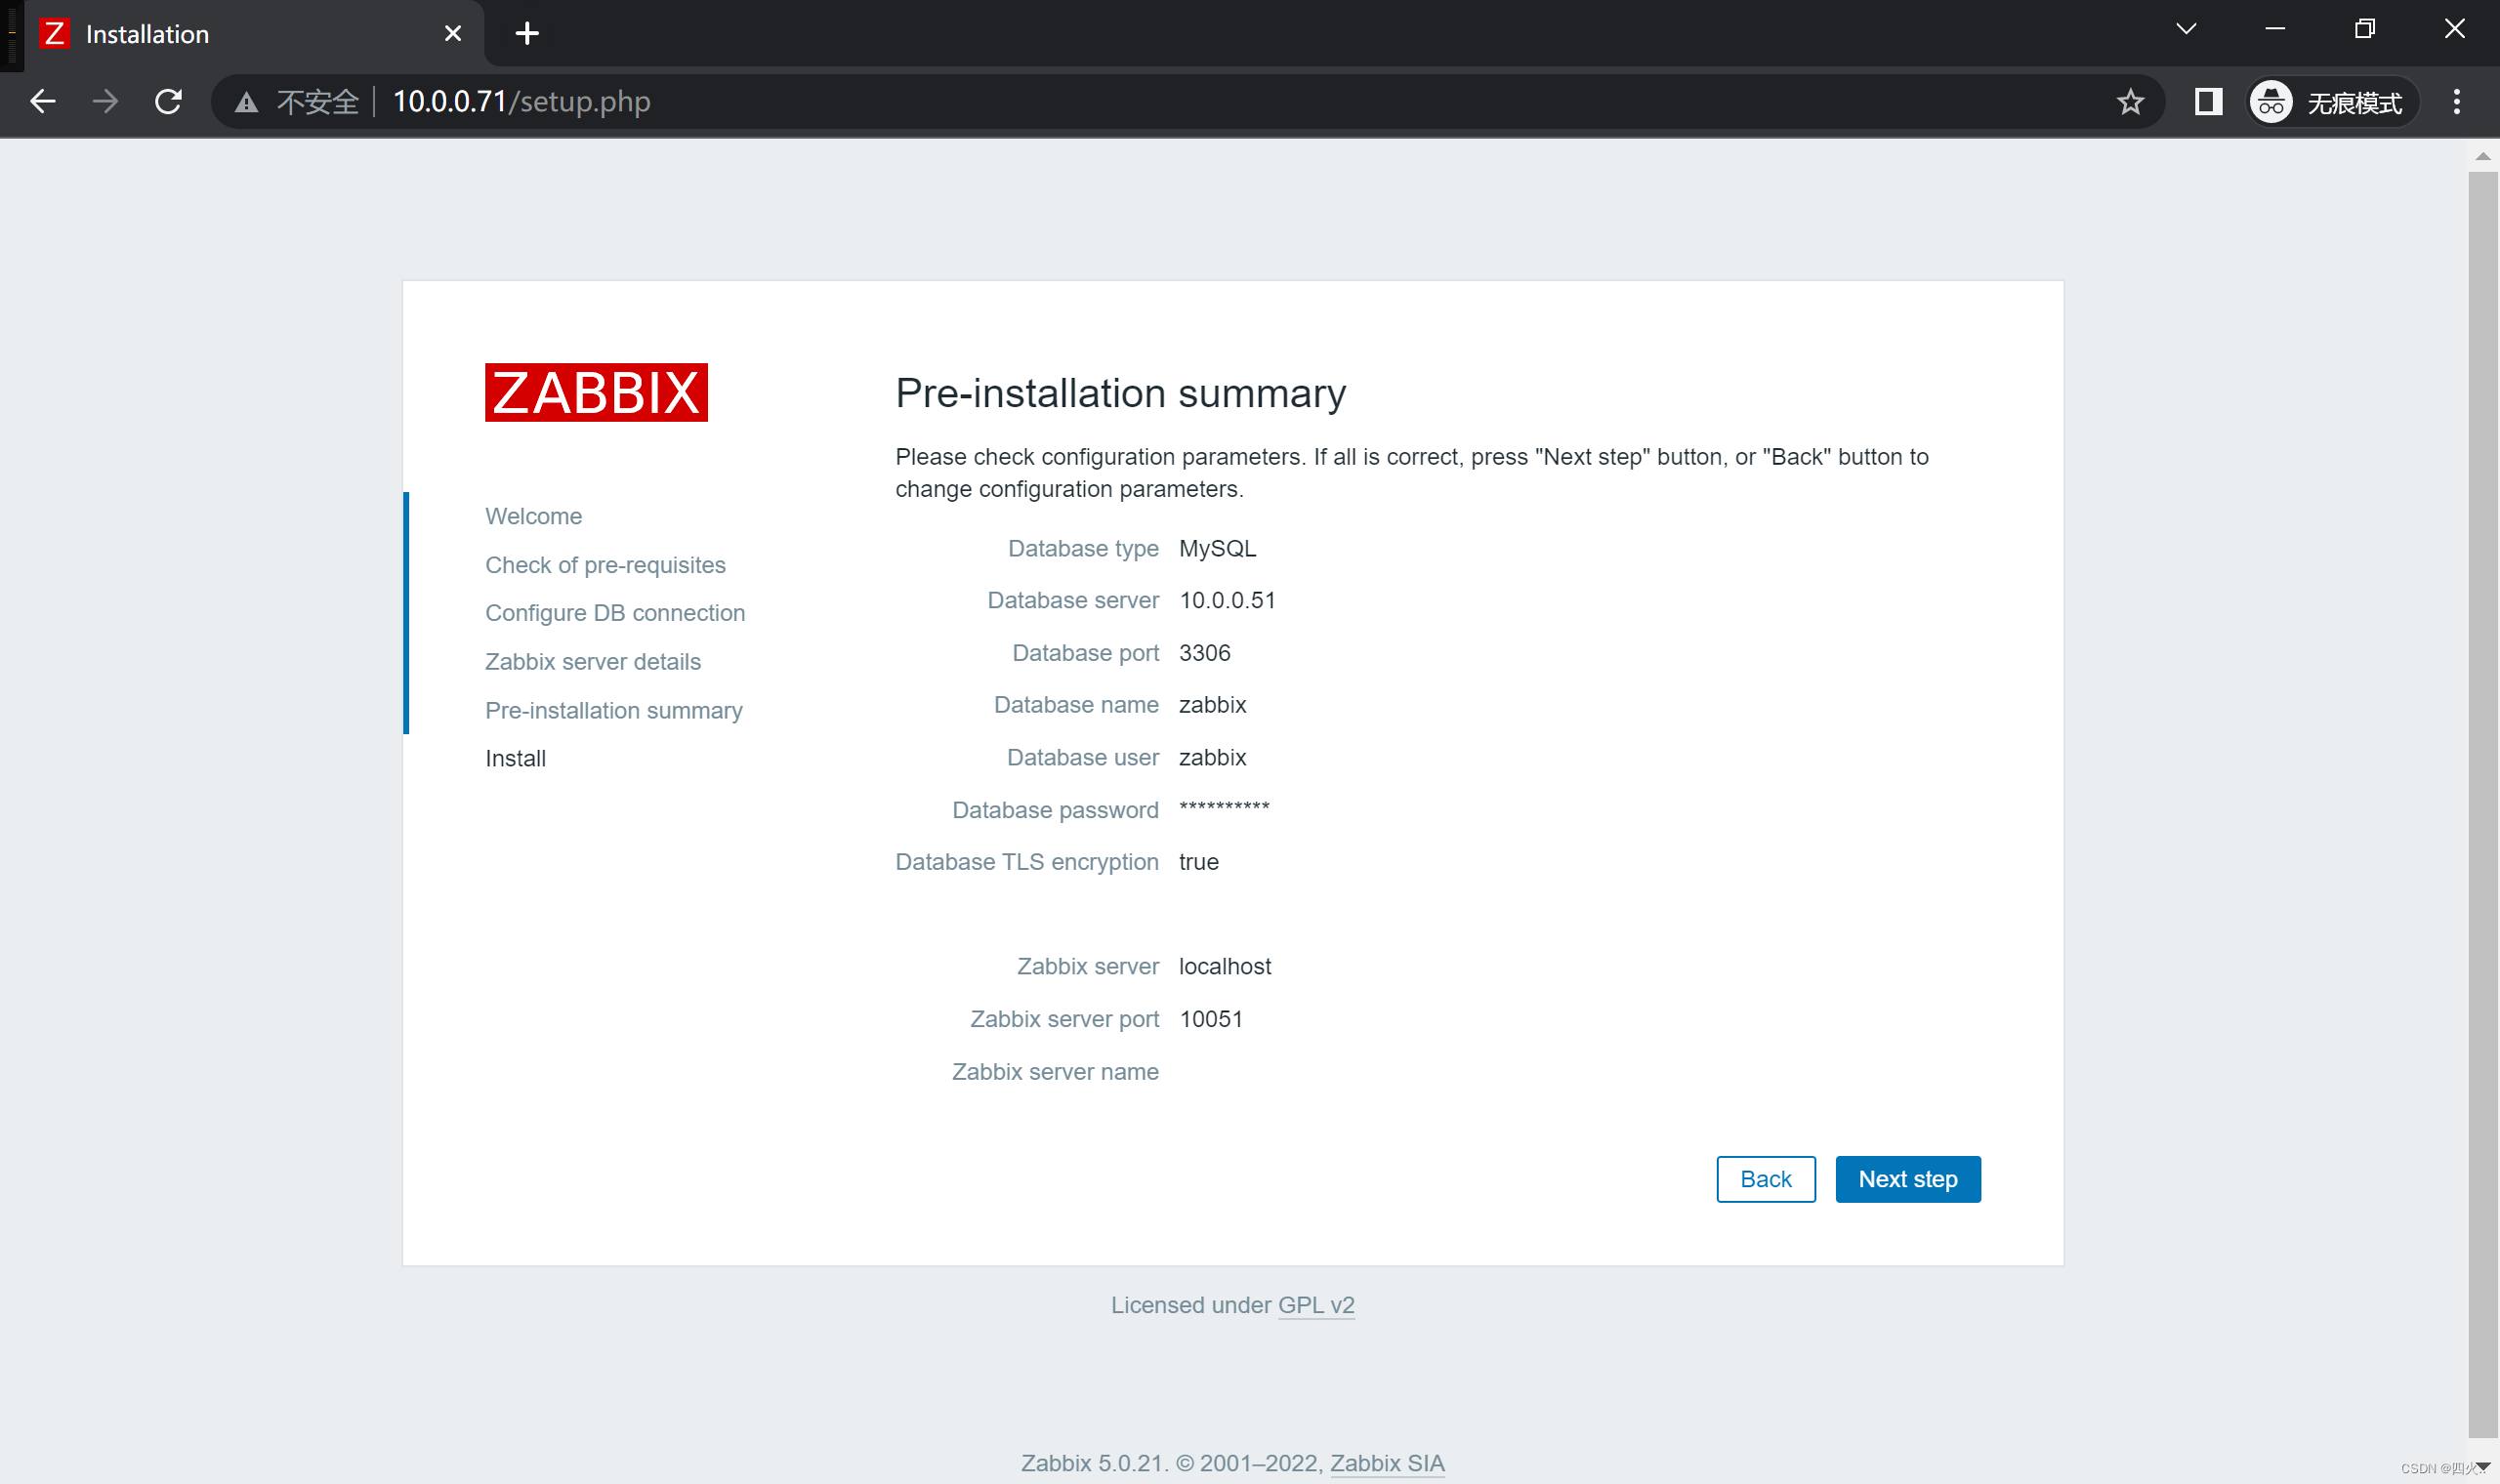Select the Configure DB connection step
Viewport: 2500px width, 1484px height.
(x=615, y=613)
